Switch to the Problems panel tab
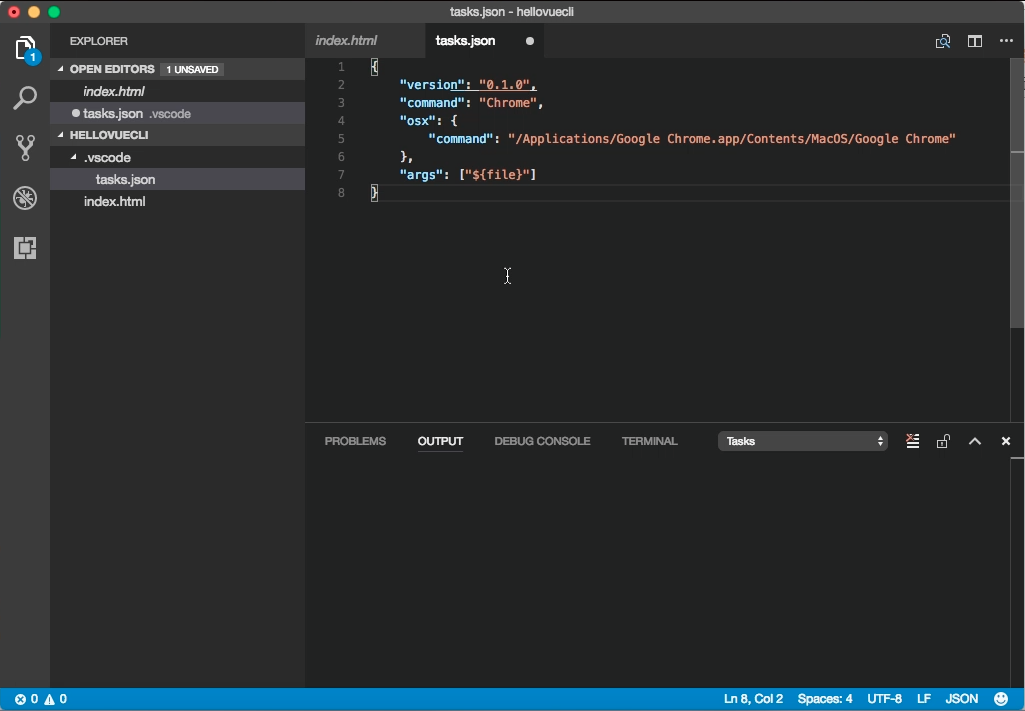The height and width of the screenshot is (711, 1025). click(x=355, y=441)
